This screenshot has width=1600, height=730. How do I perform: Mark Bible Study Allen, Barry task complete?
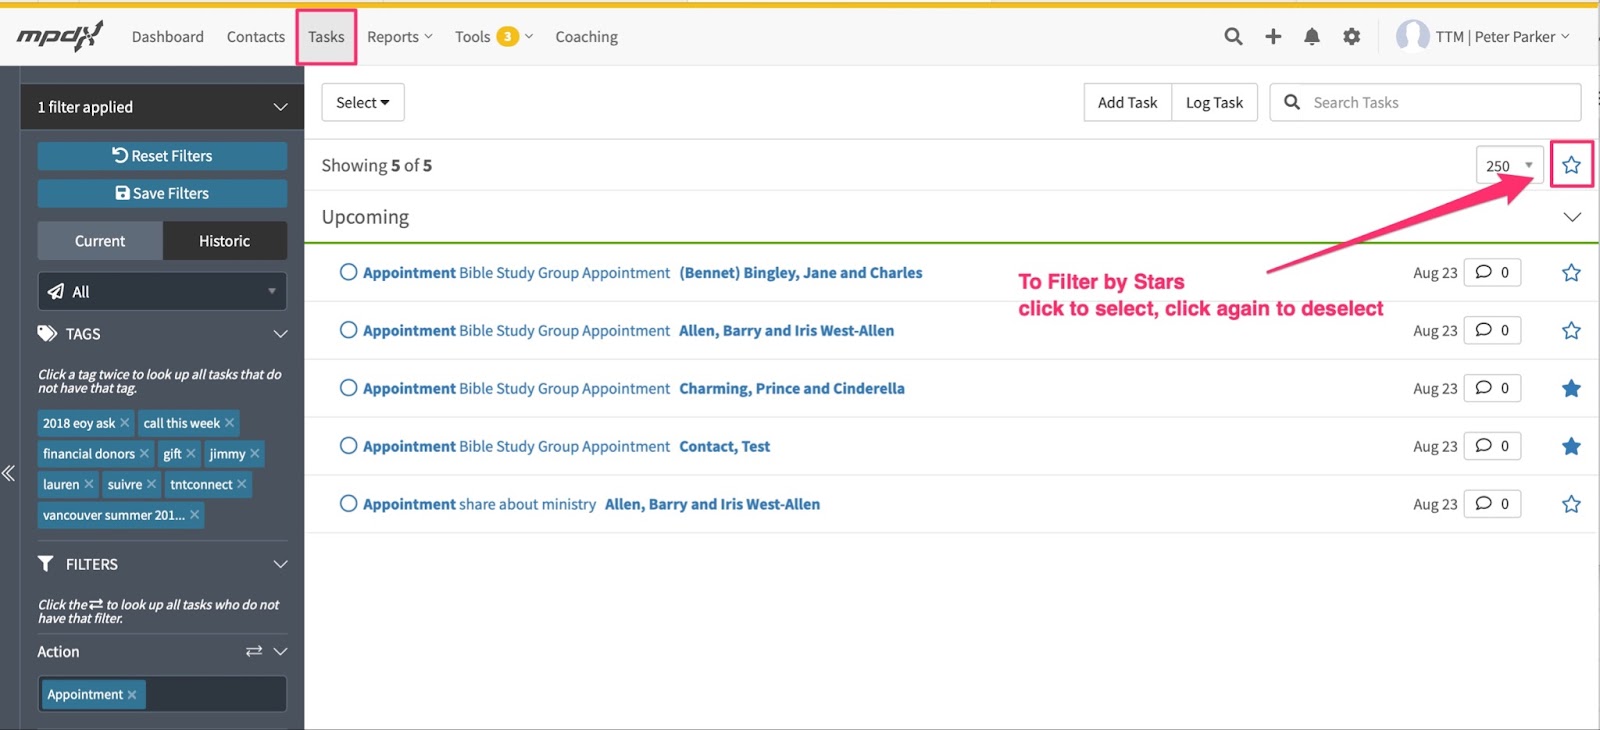(348, 330)
